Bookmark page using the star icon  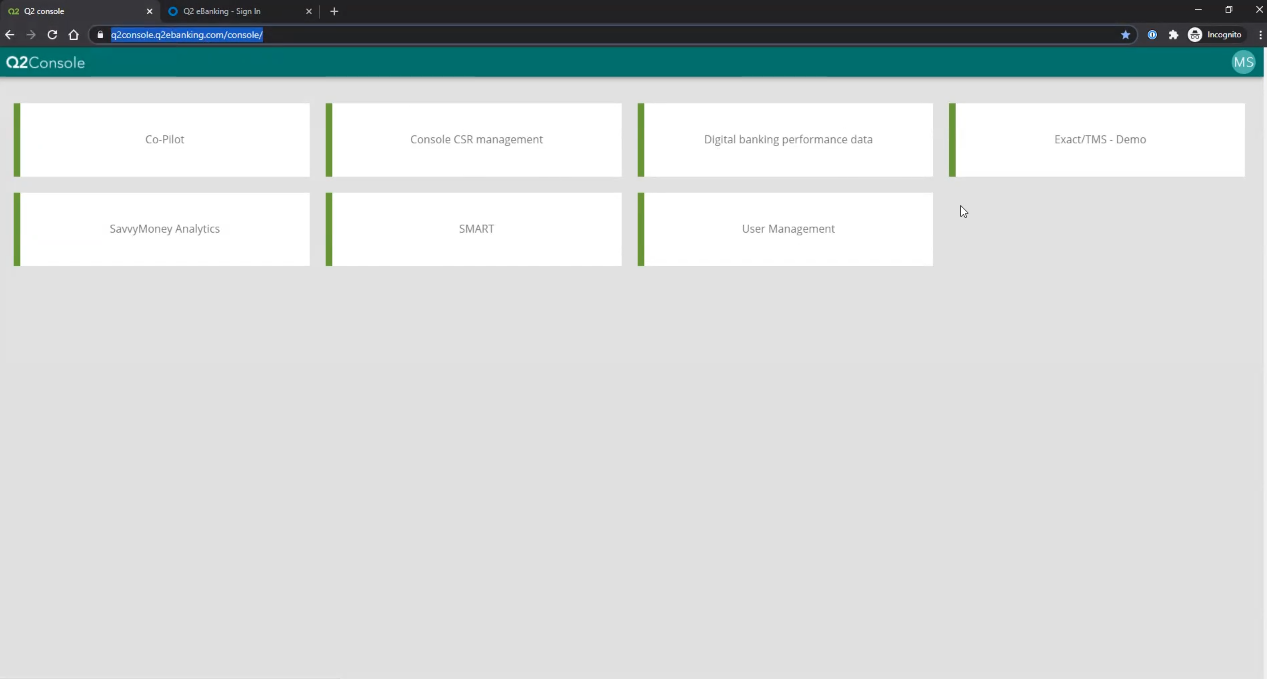tap(1125, 35)
